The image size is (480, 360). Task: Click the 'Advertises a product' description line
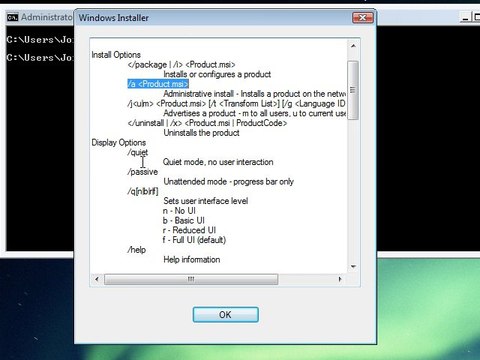[255, 113]
